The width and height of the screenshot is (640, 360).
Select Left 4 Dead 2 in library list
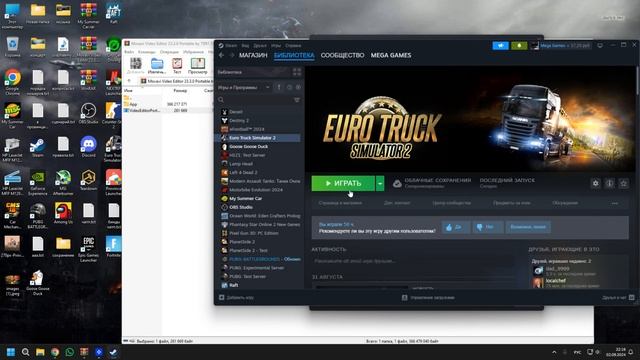pos(243,172)
